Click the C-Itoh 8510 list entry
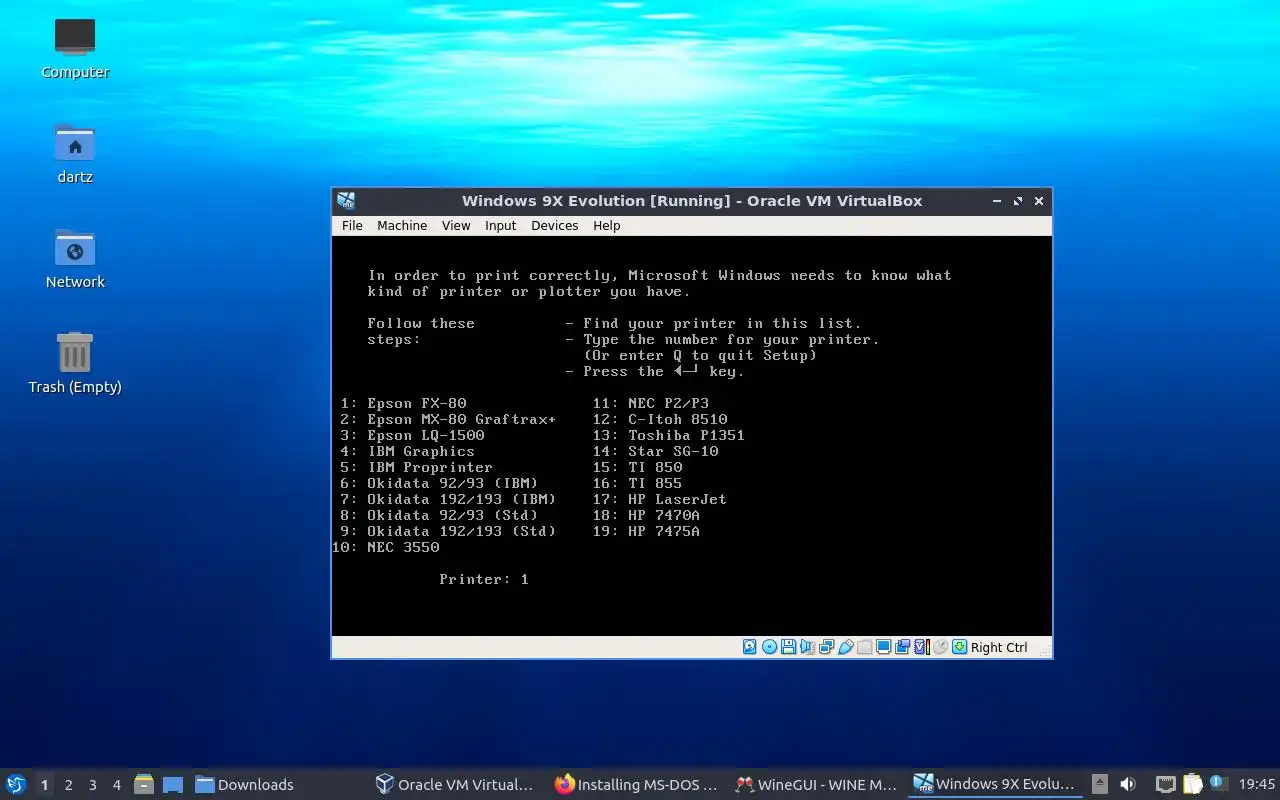The image size is (1280, 800). click(660, 420)
